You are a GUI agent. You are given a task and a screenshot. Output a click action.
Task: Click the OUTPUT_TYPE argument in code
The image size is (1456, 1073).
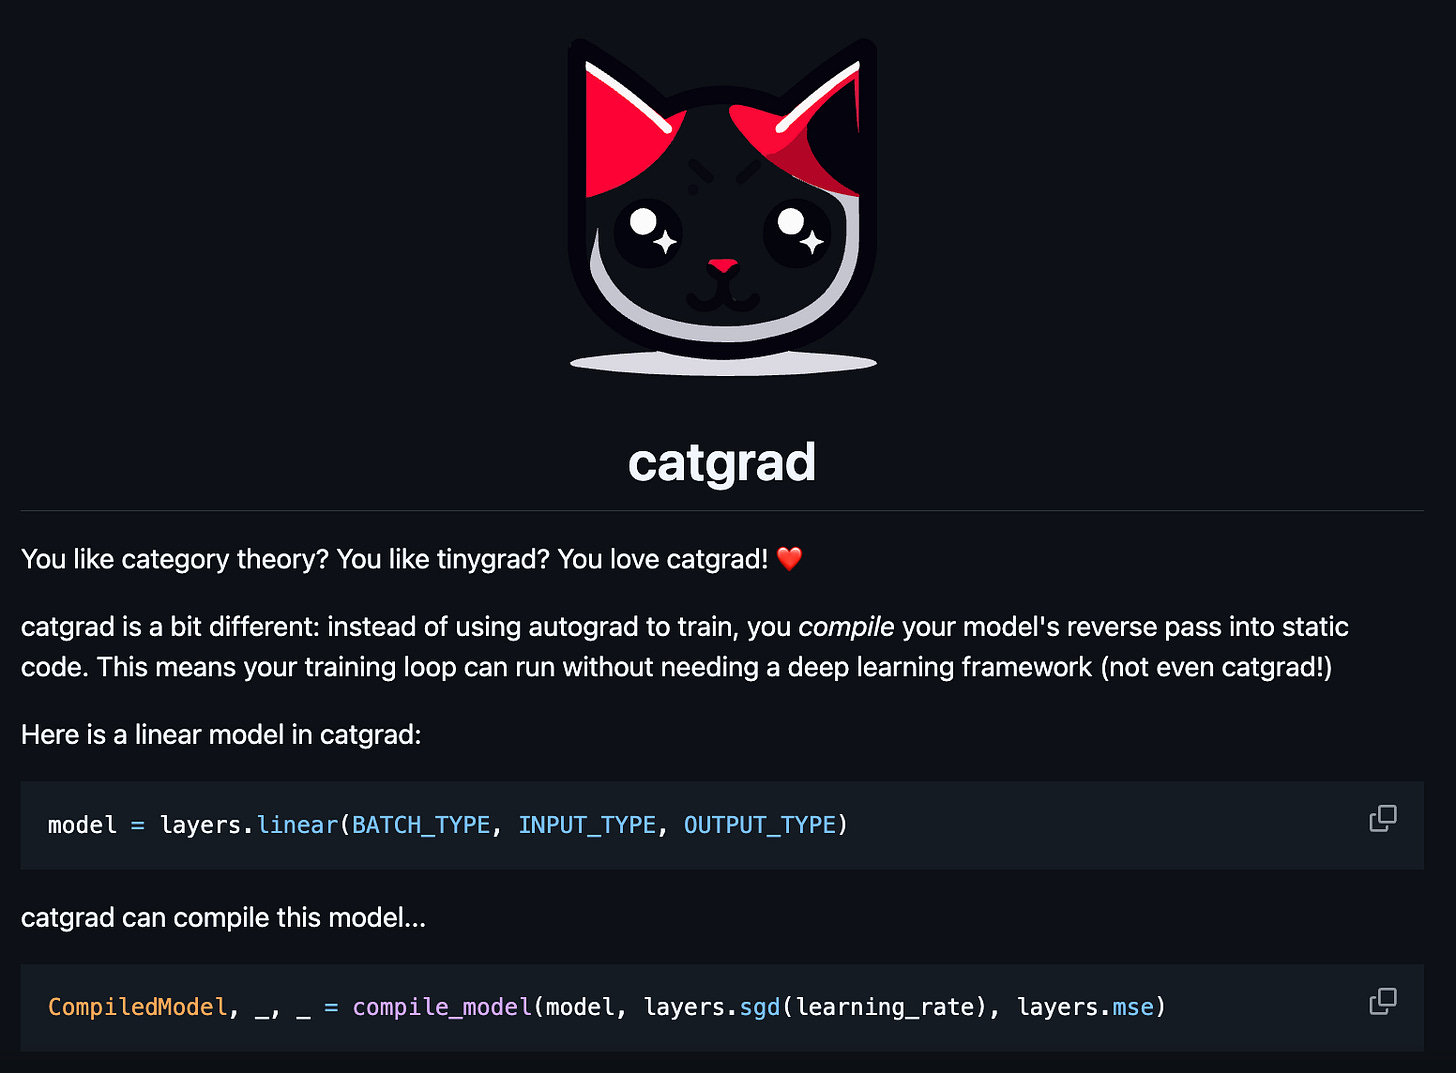(760, 825)
